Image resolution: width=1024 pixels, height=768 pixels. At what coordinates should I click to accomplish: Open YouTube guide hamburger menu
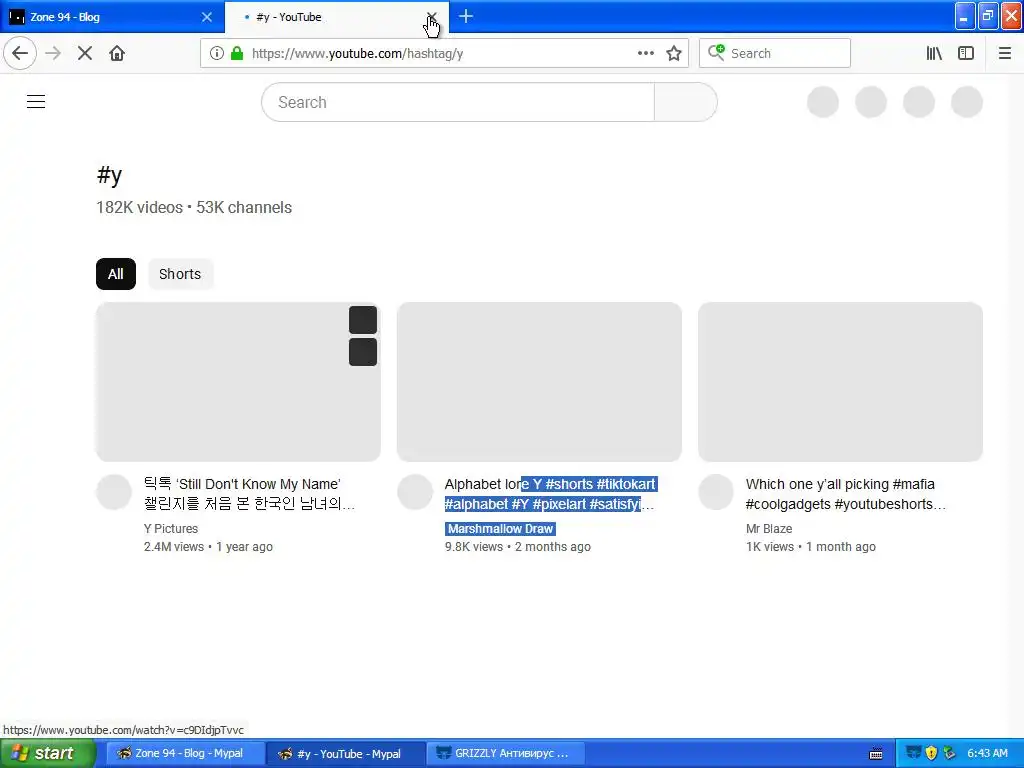click(x=36, y=102)
